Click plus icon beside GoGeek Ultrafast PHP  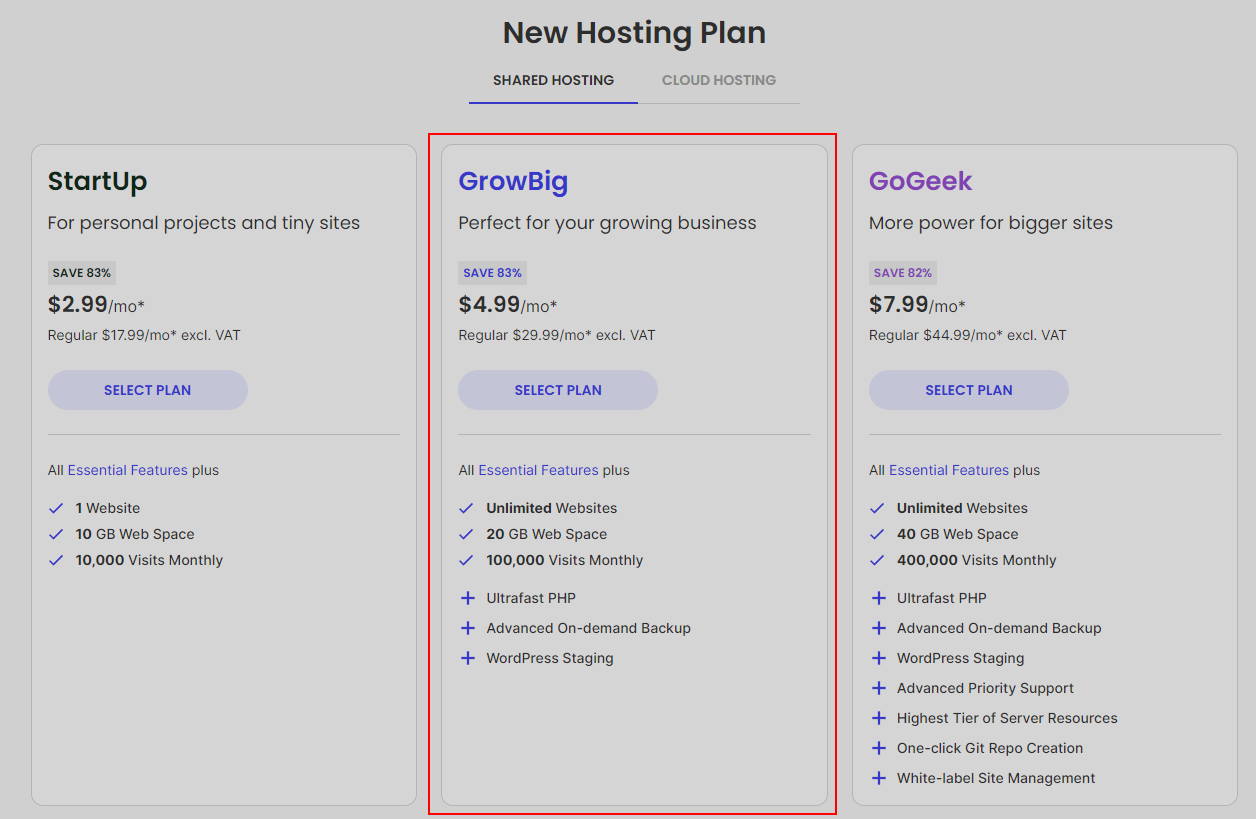point(878,598)
